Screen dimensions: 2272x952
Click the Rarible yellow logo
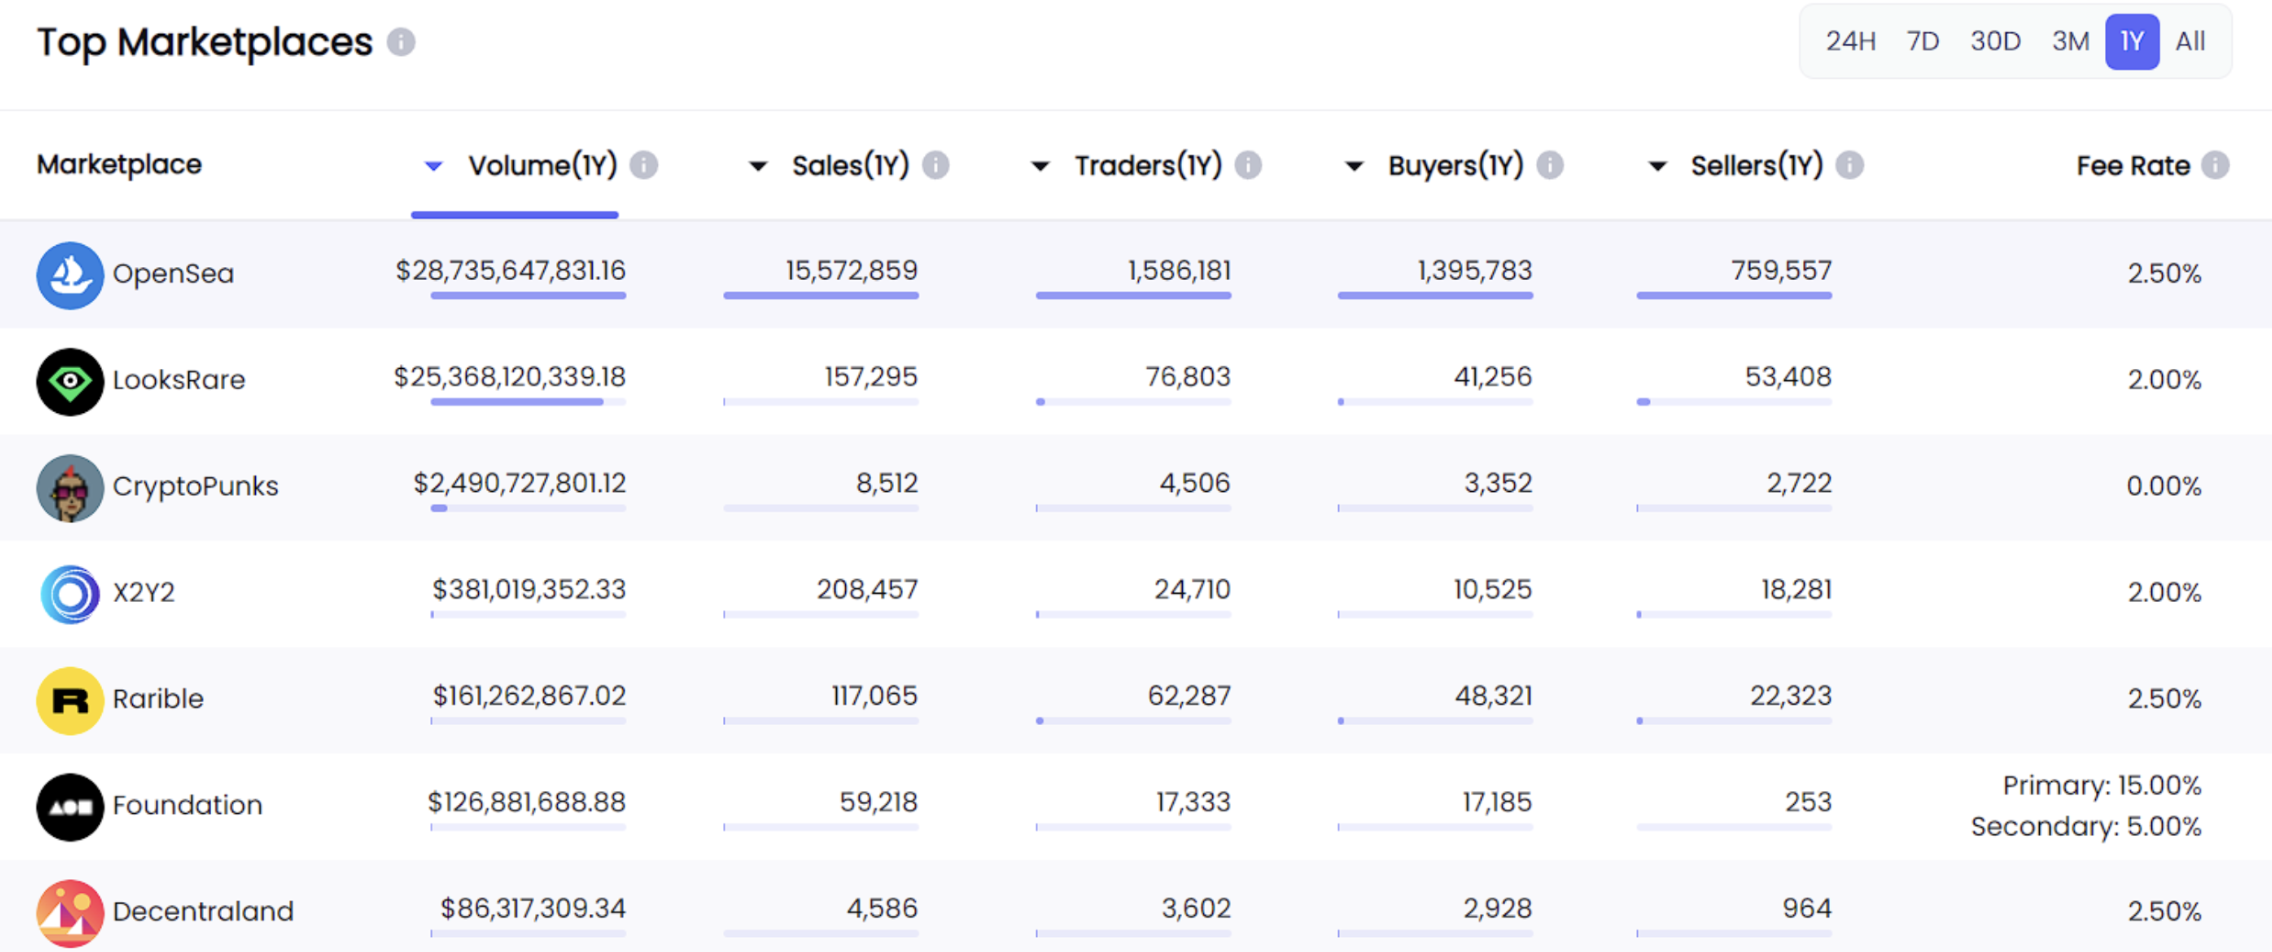click(x=70, y=700)
